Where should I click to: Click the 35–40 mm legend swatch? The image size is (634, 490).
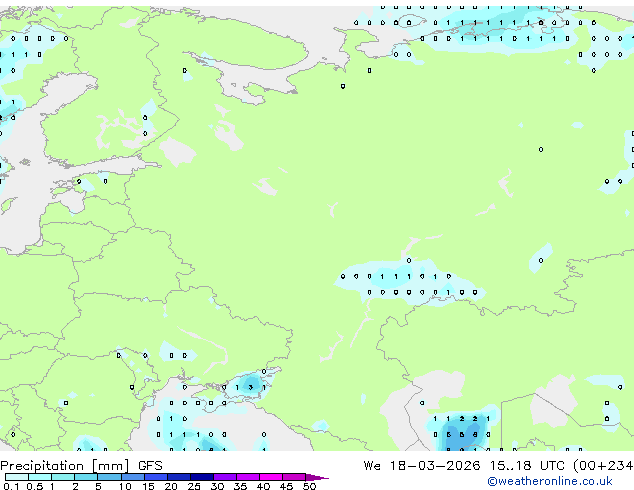tap(248, 477)
